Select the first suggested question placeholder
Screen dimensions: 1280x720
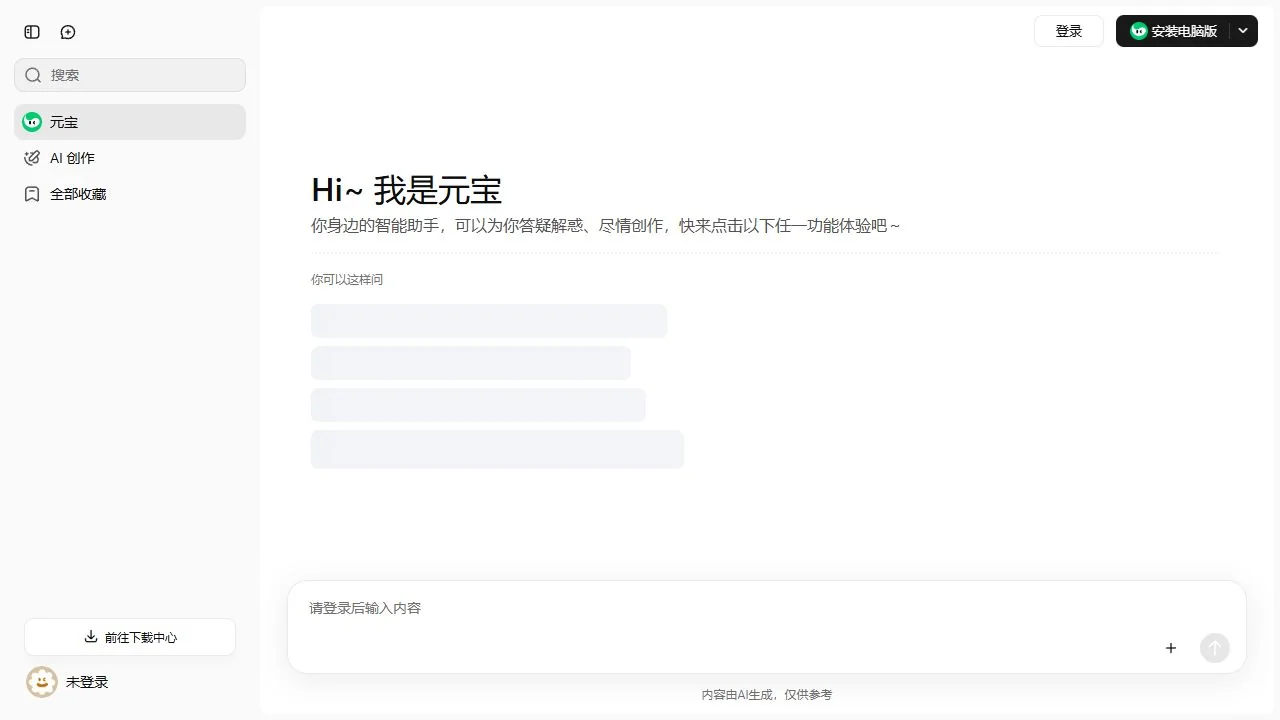(x=489, y=321)
